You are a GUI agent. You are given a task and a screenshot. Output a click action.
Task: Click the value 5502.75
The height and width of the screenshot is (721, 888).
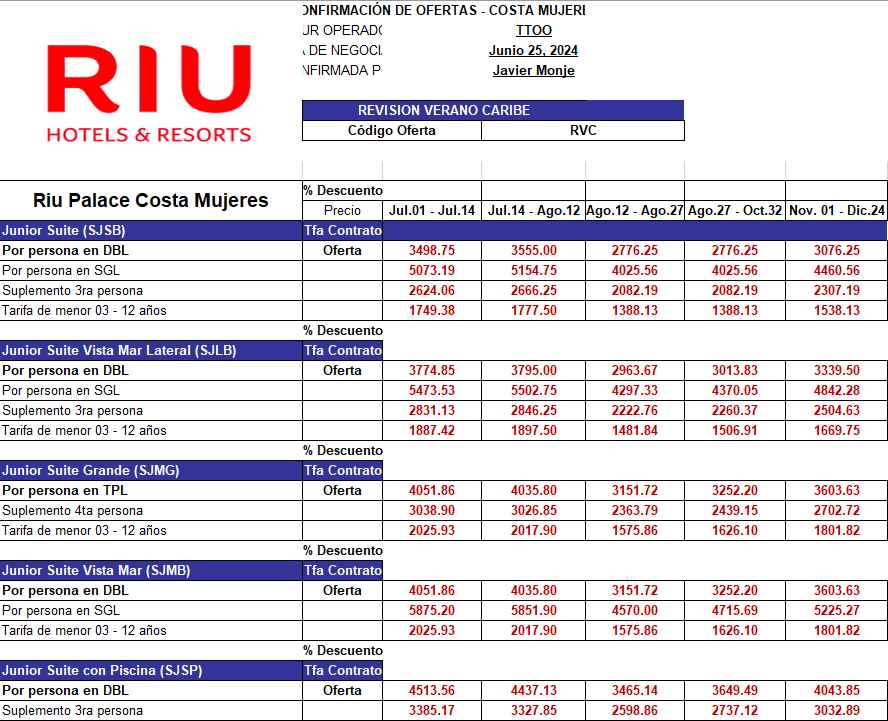[x=533, y=391]
